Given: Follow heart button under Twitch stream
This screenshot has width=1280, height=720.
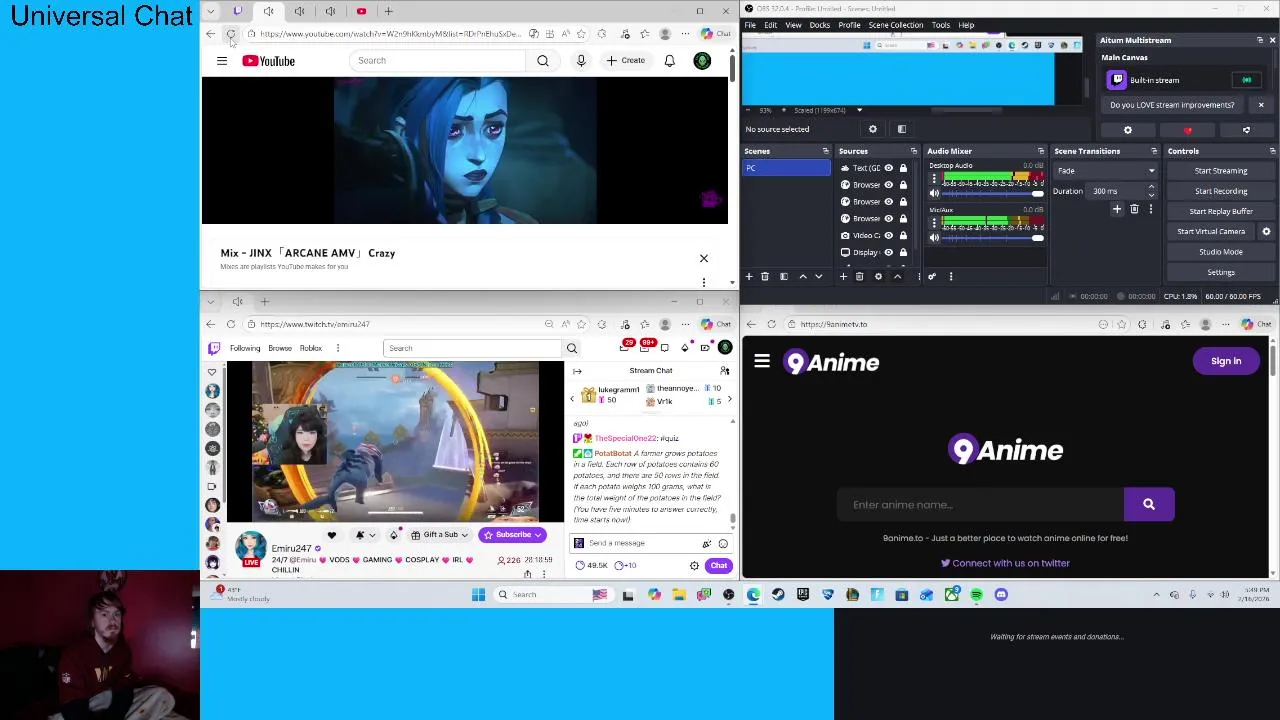Looking at the screenshot, I should (332, 535).
